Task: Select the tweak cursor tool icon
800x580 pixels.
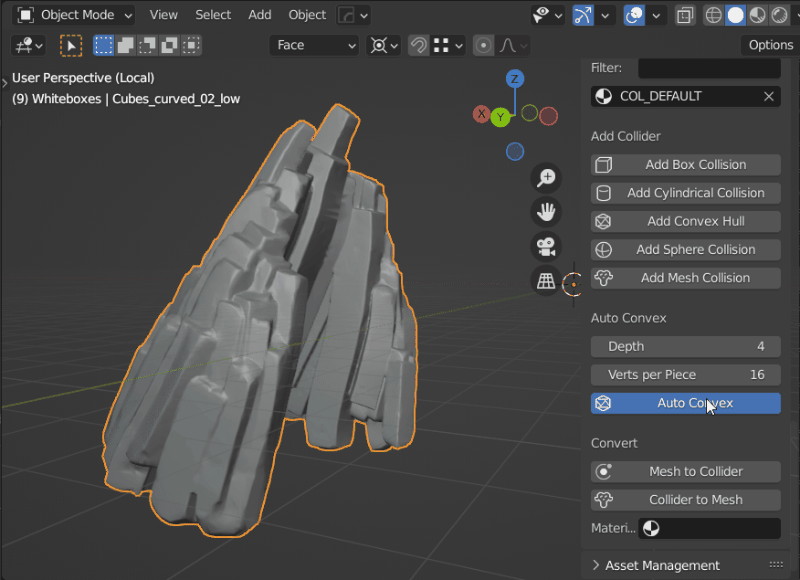Action: [71, 45]
